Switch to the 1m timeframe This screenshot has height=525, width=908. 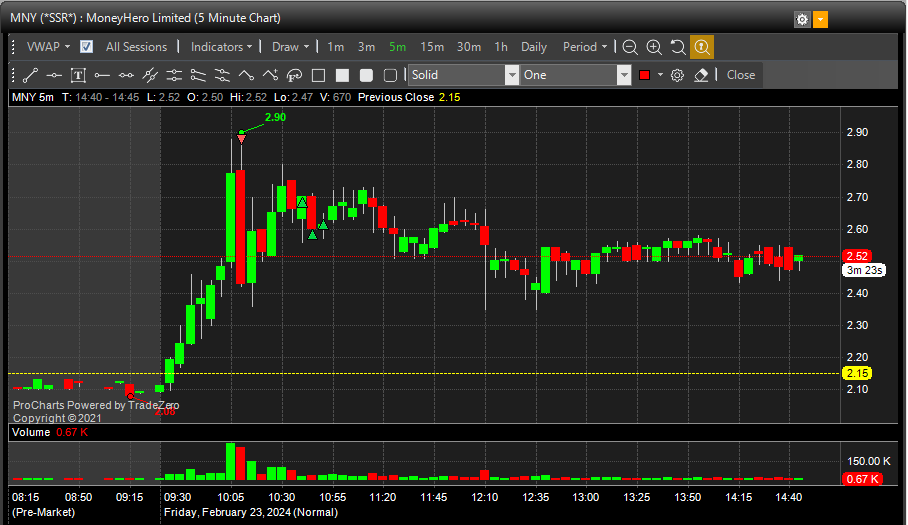(335, 47)
